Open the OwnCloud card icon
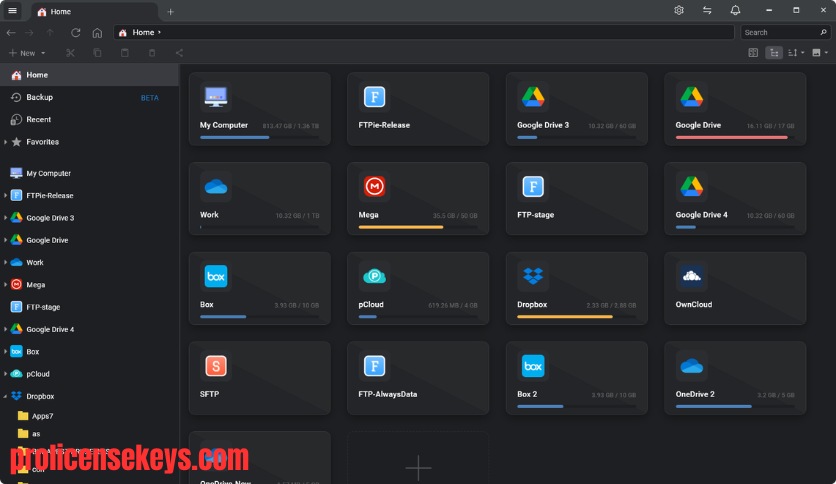Viewport: 836px width, 484px height. 692,276
